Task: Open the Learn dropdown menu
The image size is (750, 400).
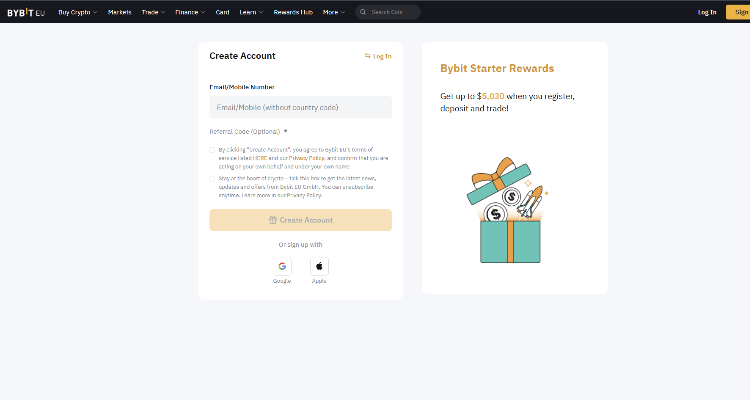Action: pos(252,12)
